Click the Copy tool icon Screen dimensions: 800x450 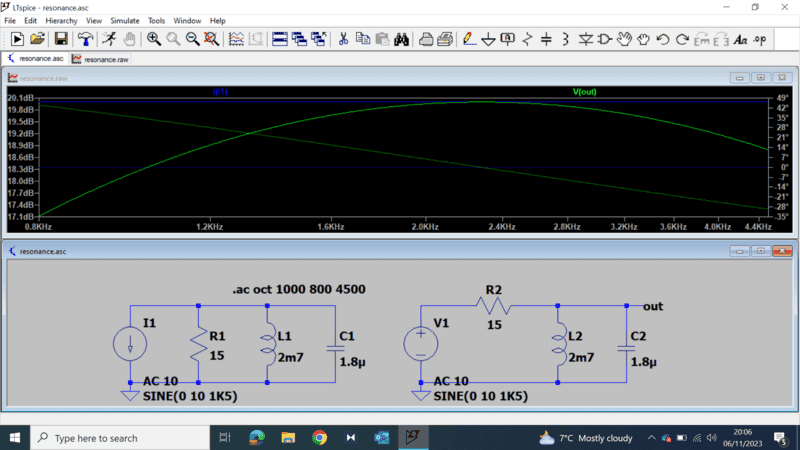[363, 39]
